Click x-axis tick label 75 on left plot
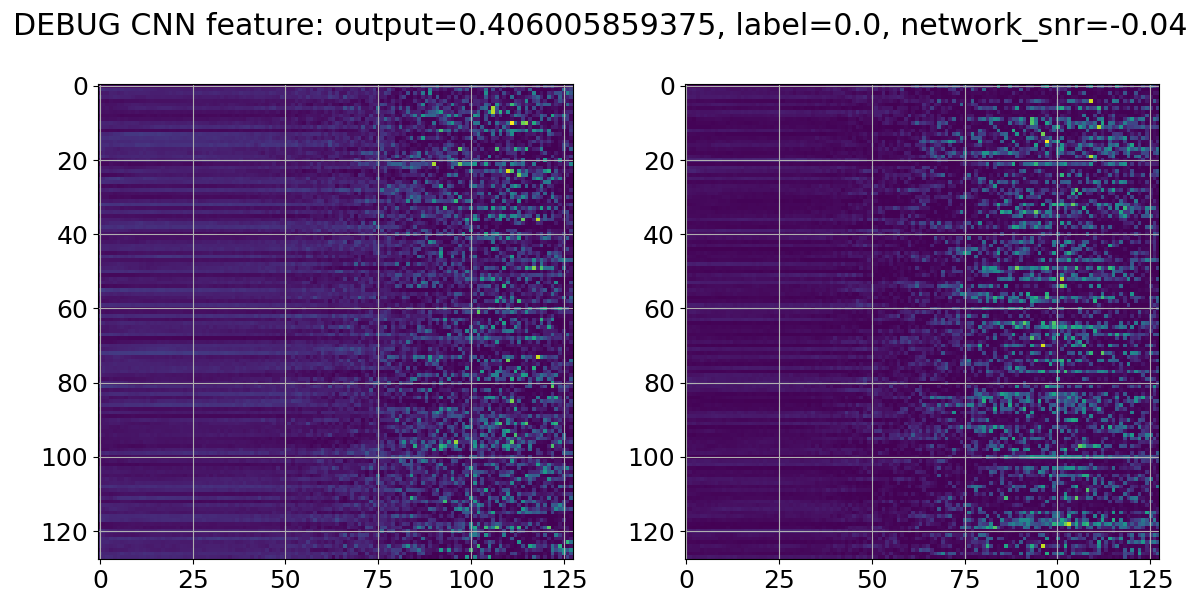This screenshot has width=1200, height=600. 379,578
